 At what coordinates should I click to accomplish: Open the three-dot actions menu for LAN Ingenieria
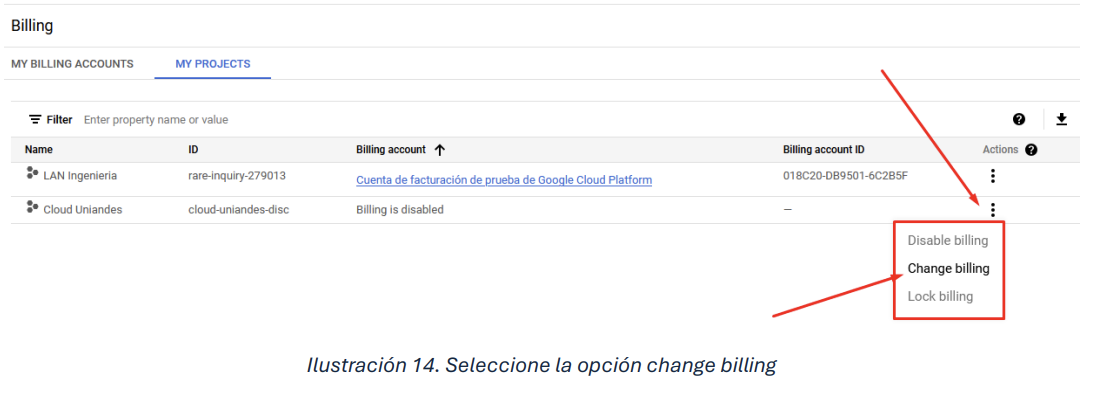992,176
